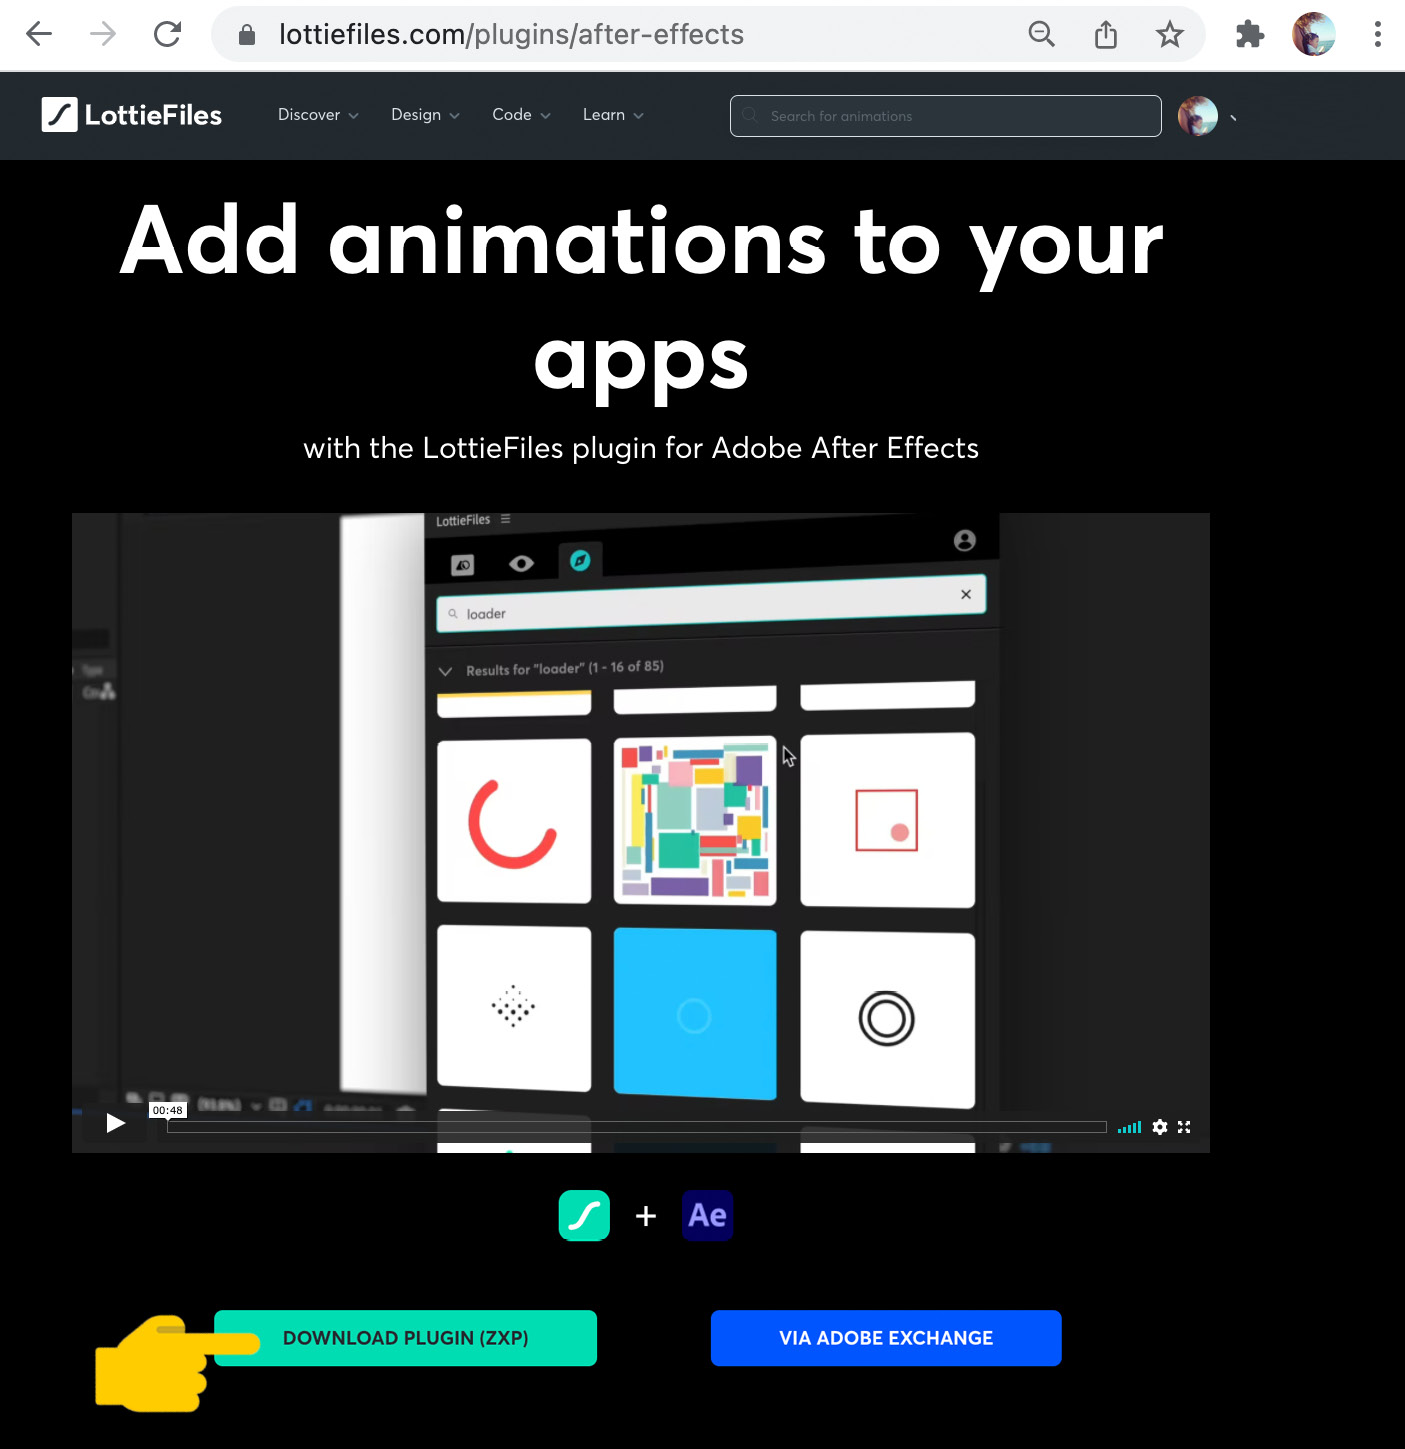Enter fullscreen video mode
The height and width of the screenshot is (1449, 1405).
click(x=1184, y=1127)
